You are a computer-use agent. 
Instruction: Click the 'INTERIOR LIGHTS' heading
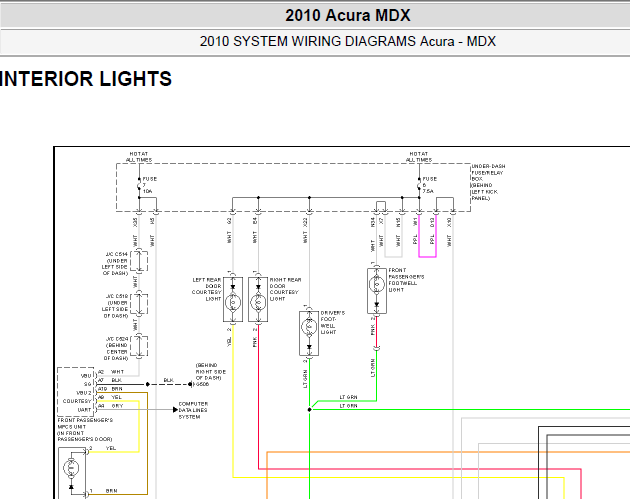point(86,79)
